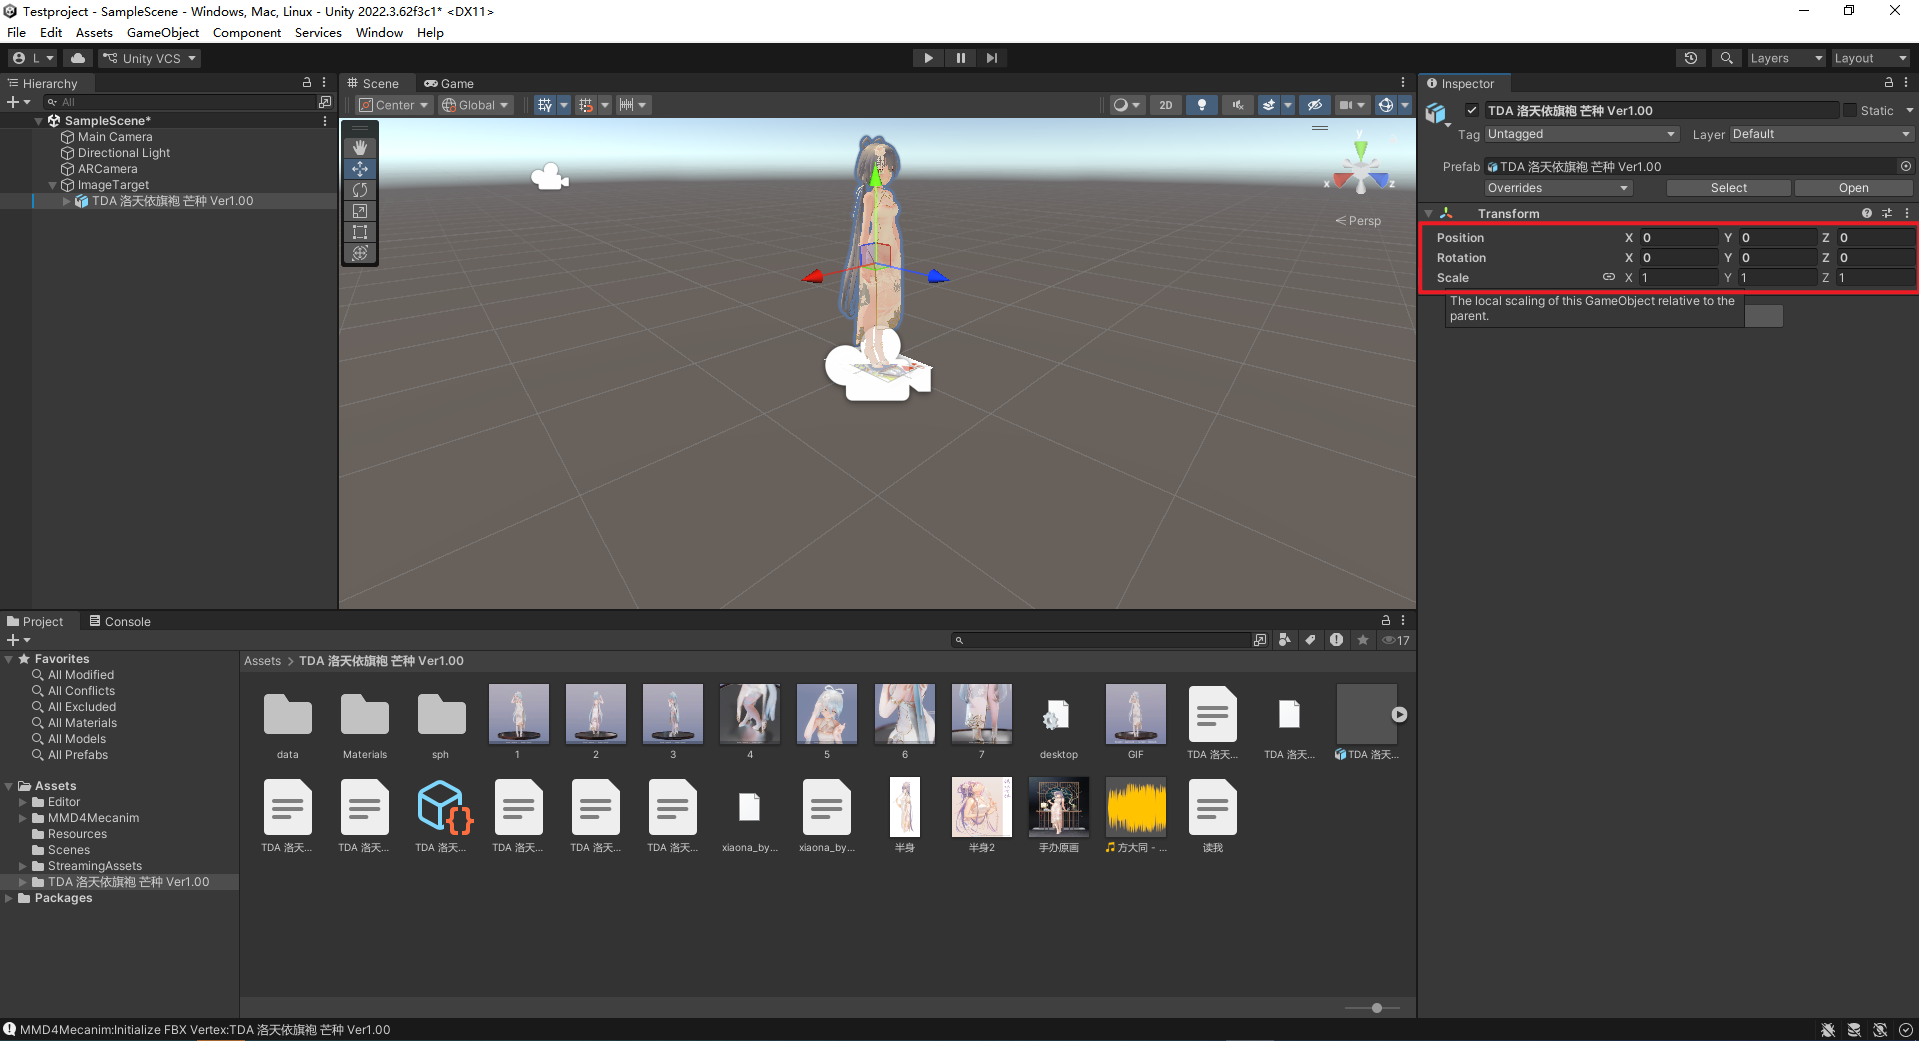The width and height of the screenshot is (1919, 1041).
Task: Collapse the ImageTarget hierarchy item
Action: tap(53, 185)
